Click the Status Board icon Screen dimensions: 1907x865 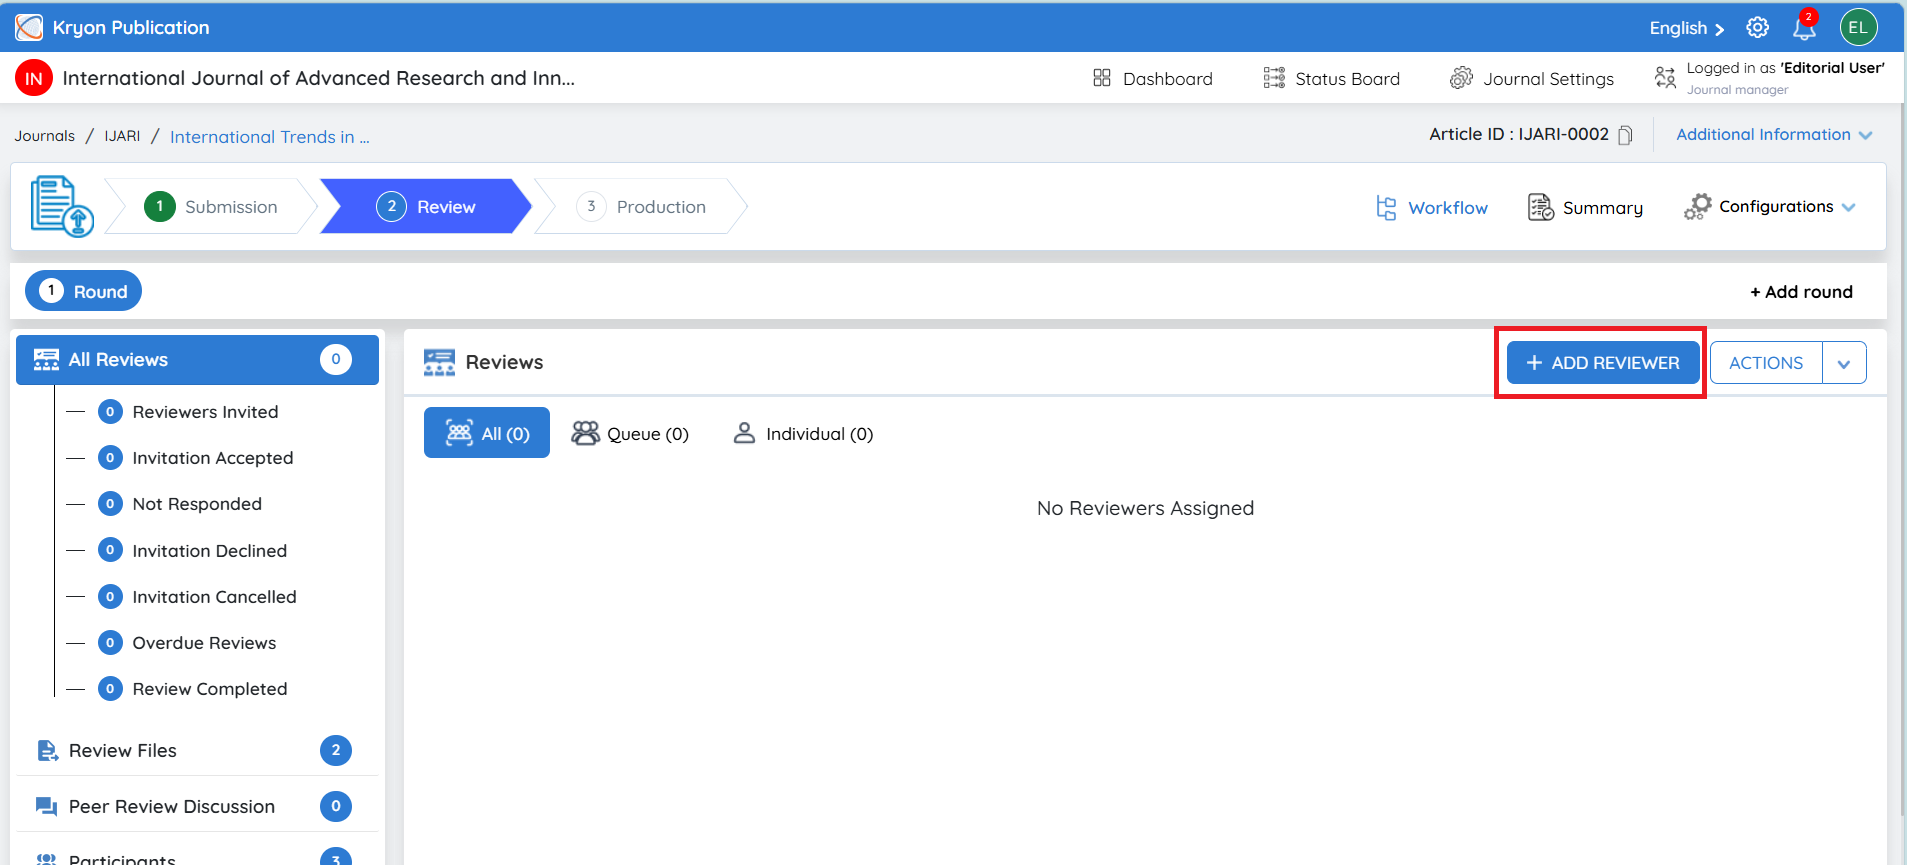1274,78
